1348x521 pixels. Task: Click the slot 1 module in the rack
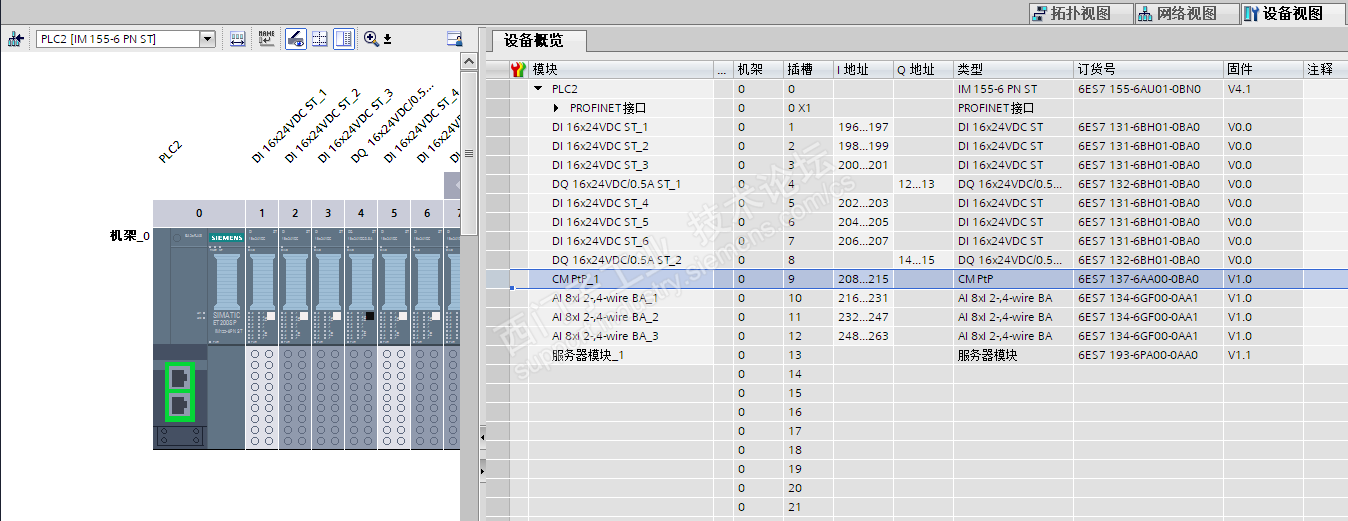(262, 337)
